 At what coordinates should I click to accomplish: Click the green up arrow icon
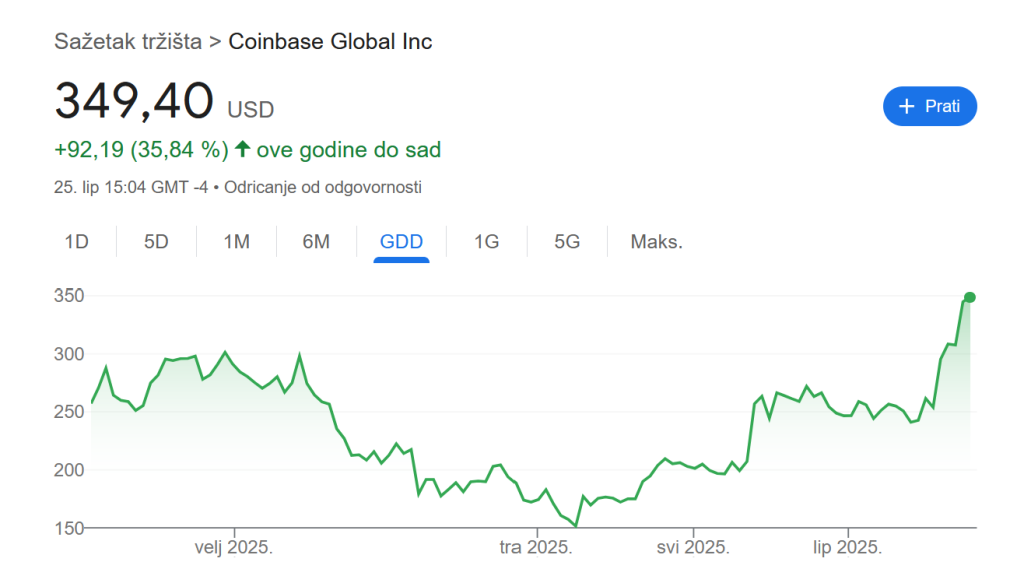click(x=242, y=150)
